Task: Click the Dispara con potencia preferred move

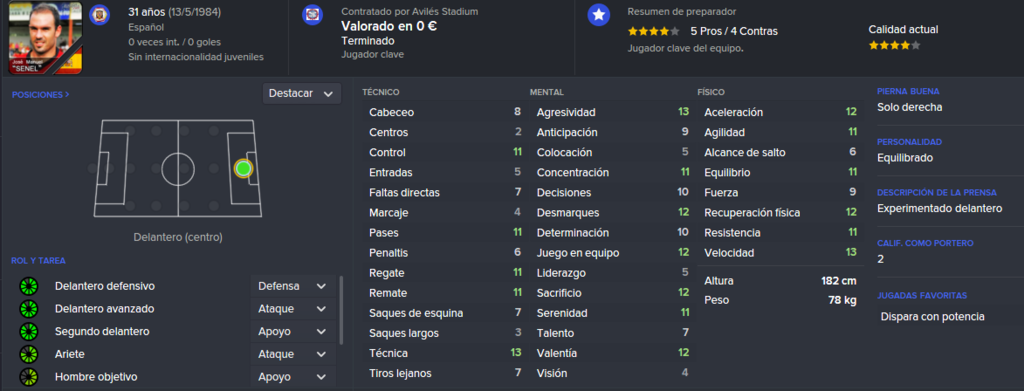Action: [x=932, y=317]
